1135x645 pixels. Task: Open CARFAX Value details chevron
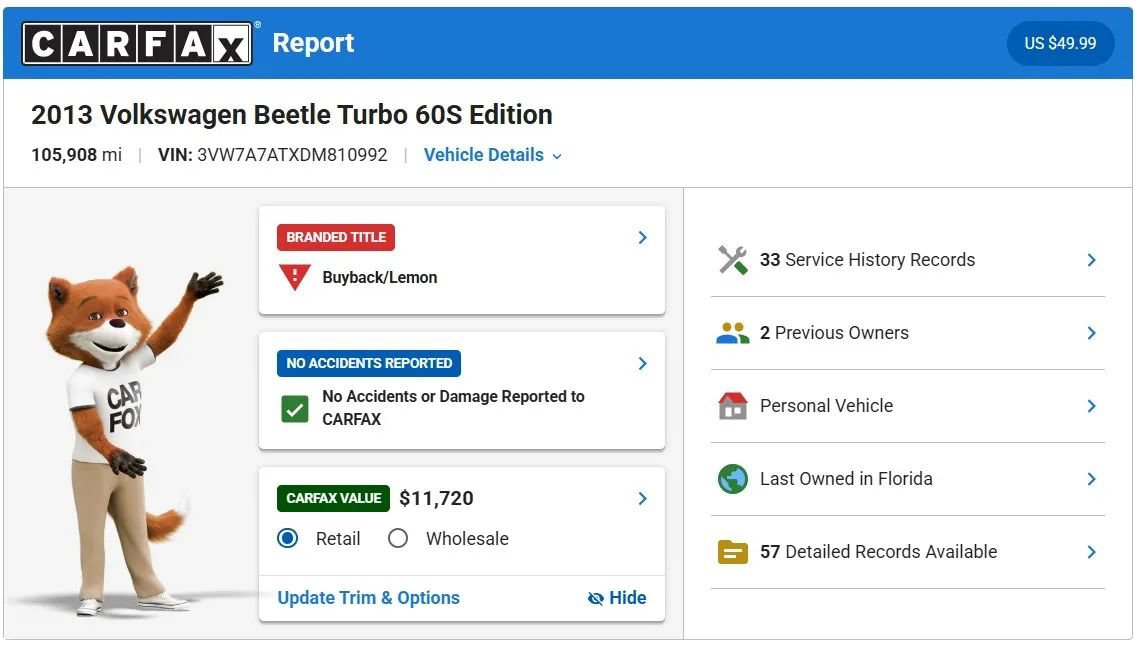click(642, 498)
